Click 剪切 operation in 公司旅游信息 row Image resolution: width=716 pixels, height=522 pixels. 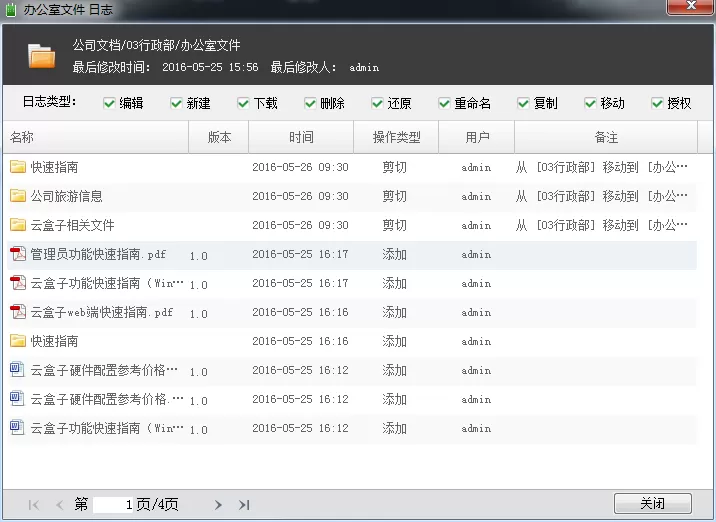coord(395,196)
